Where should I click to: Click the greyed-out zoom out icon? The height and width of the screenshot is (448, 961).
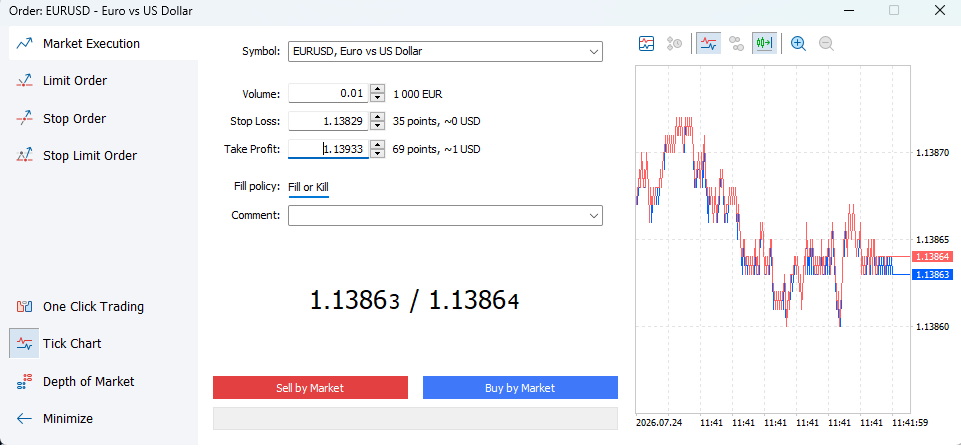pyautogui.click(x=826, y=44)
